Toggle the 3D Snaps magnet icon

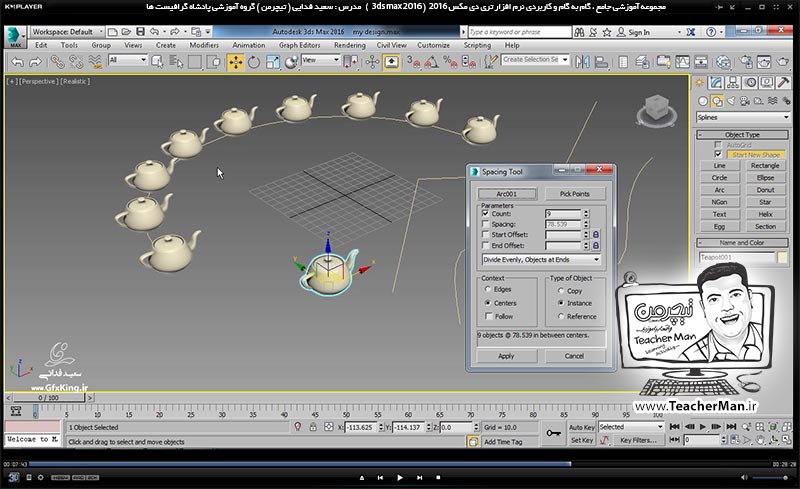pos(413,62)
